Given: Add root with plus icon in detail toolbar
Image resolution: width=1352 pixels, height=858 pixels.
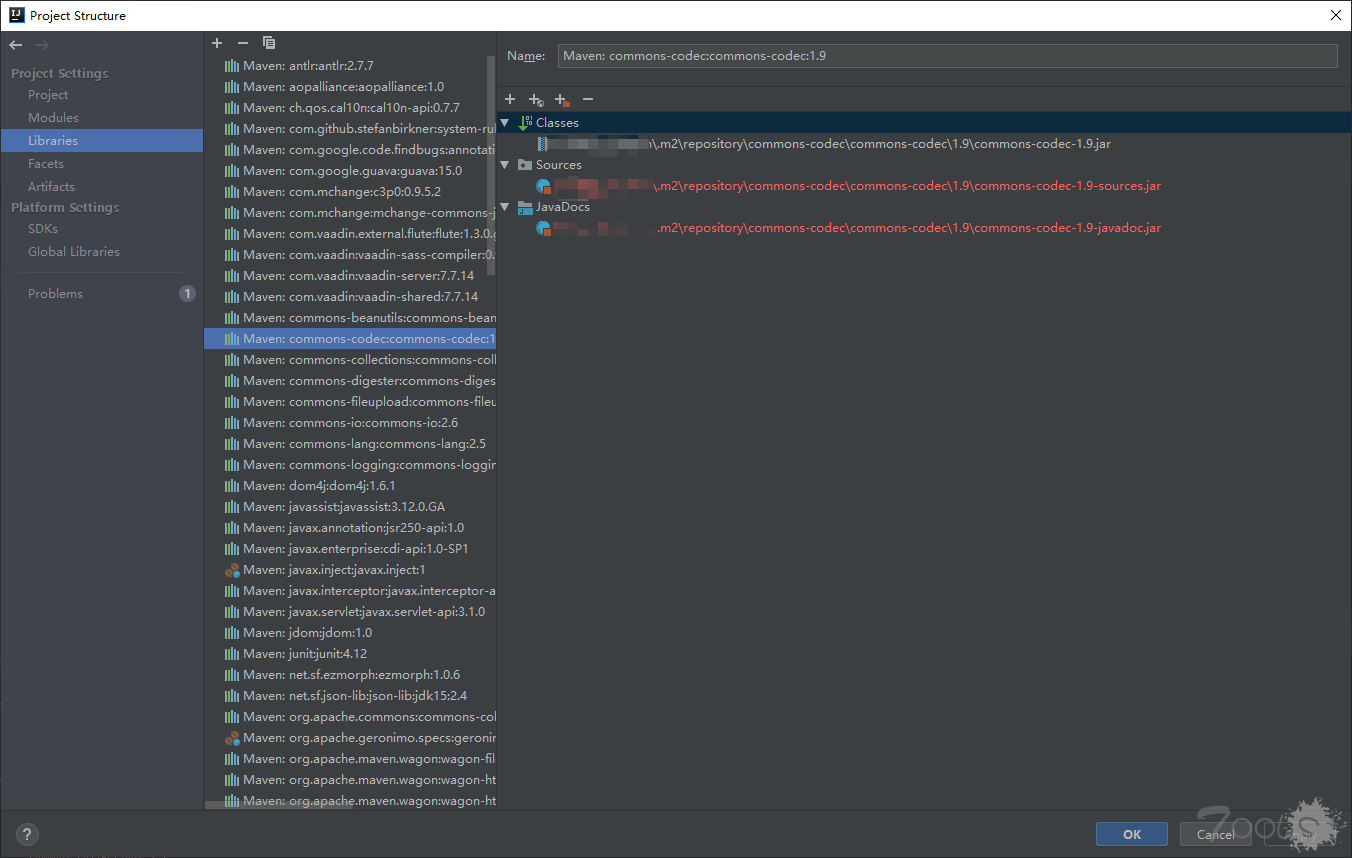Looking at the screenshot, I should pos(510,99).
